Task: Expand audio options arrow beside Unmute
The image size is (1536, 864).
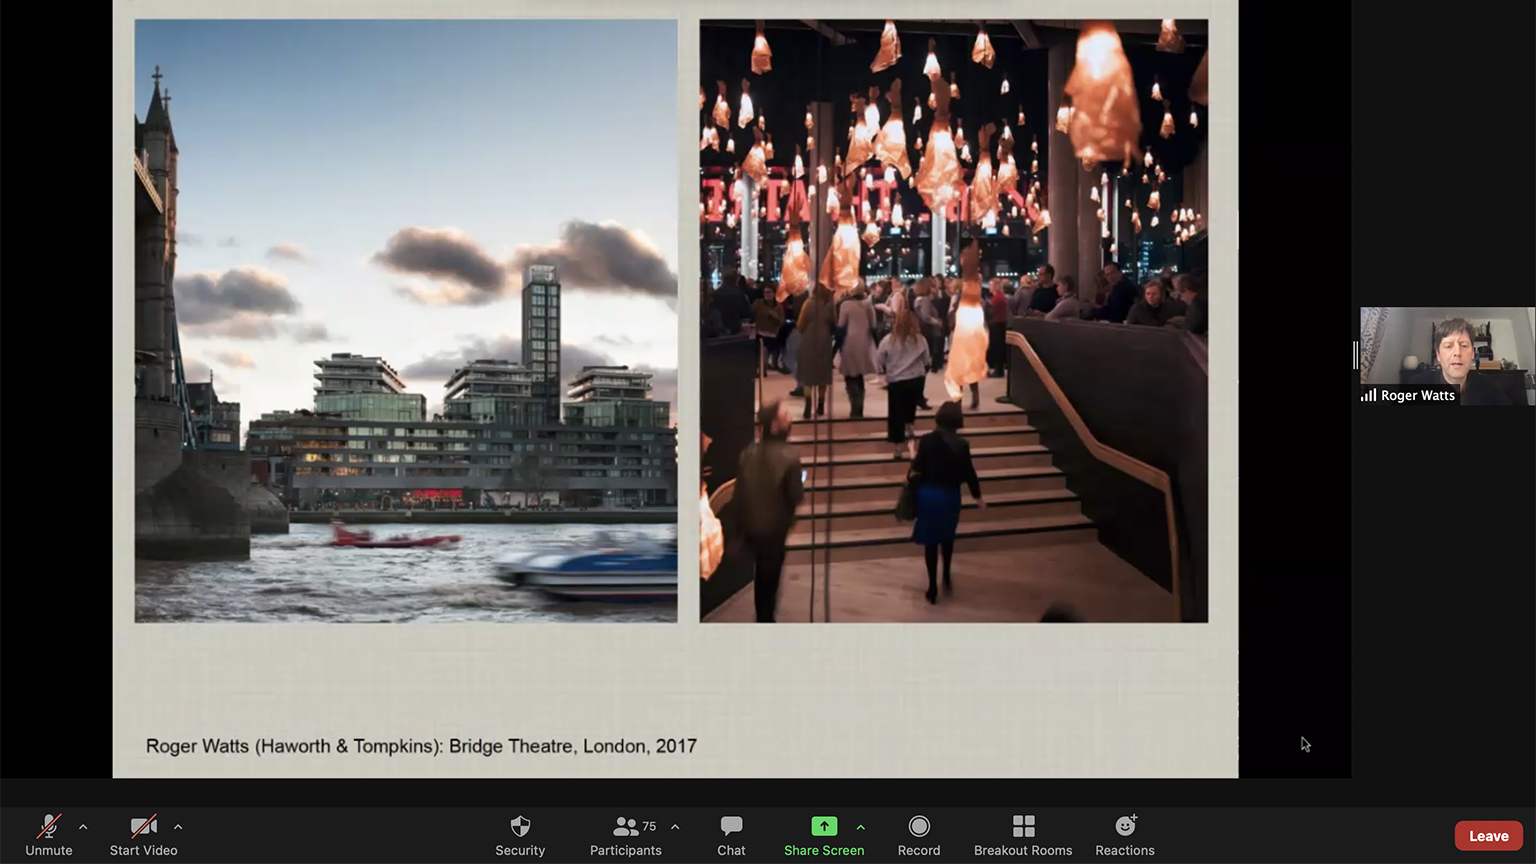Action: click(83, 827)
